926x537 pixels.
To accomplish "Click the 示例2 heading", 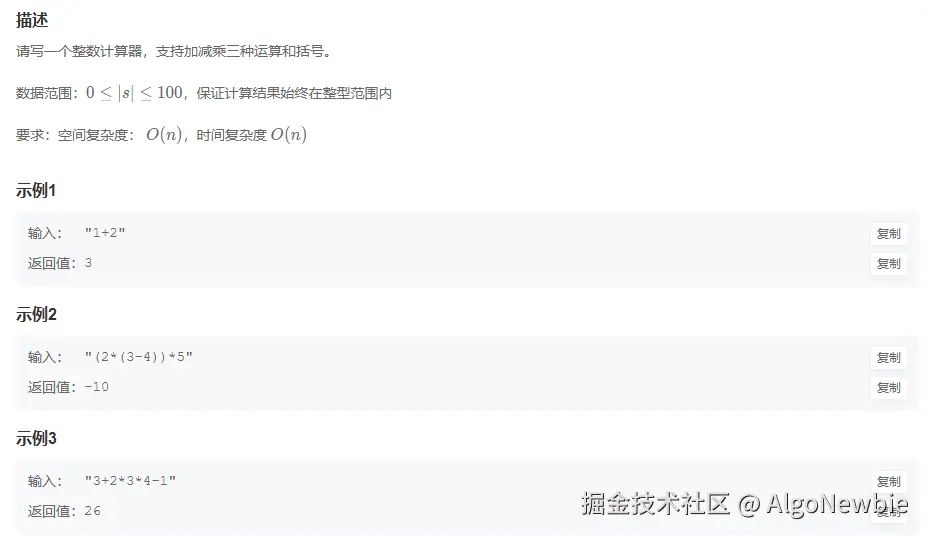I will click(x=36, y=314).
